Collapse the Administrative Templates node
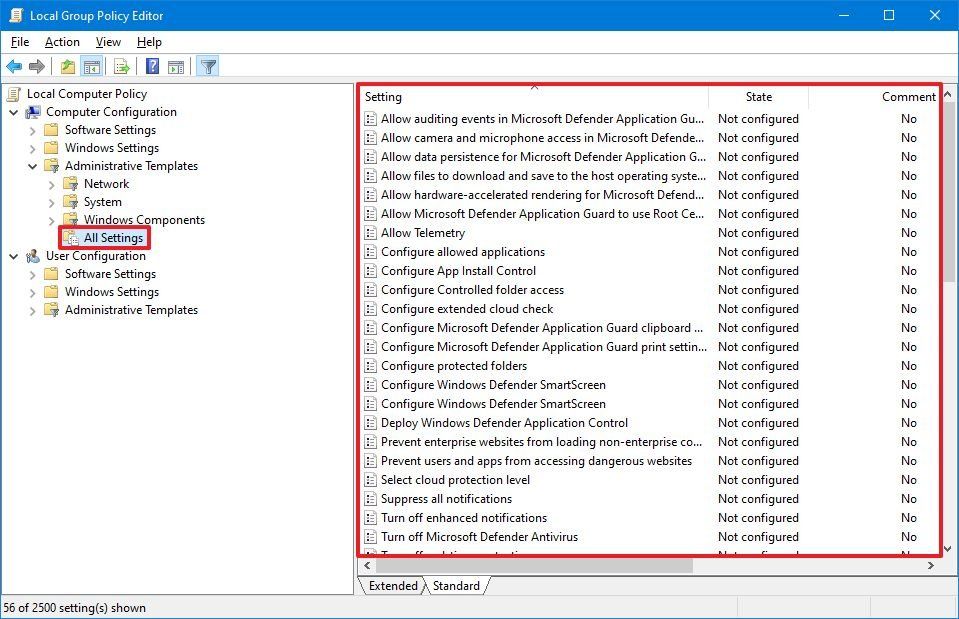The width and height of the screenshot is (959, 619). pos(33,165)
